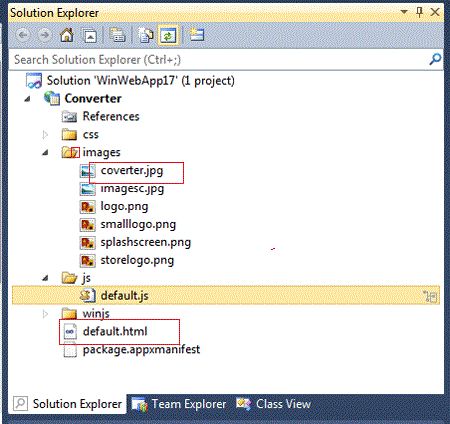
Task: Click the Collapse All toolbar icon
Action: point(90,35)
